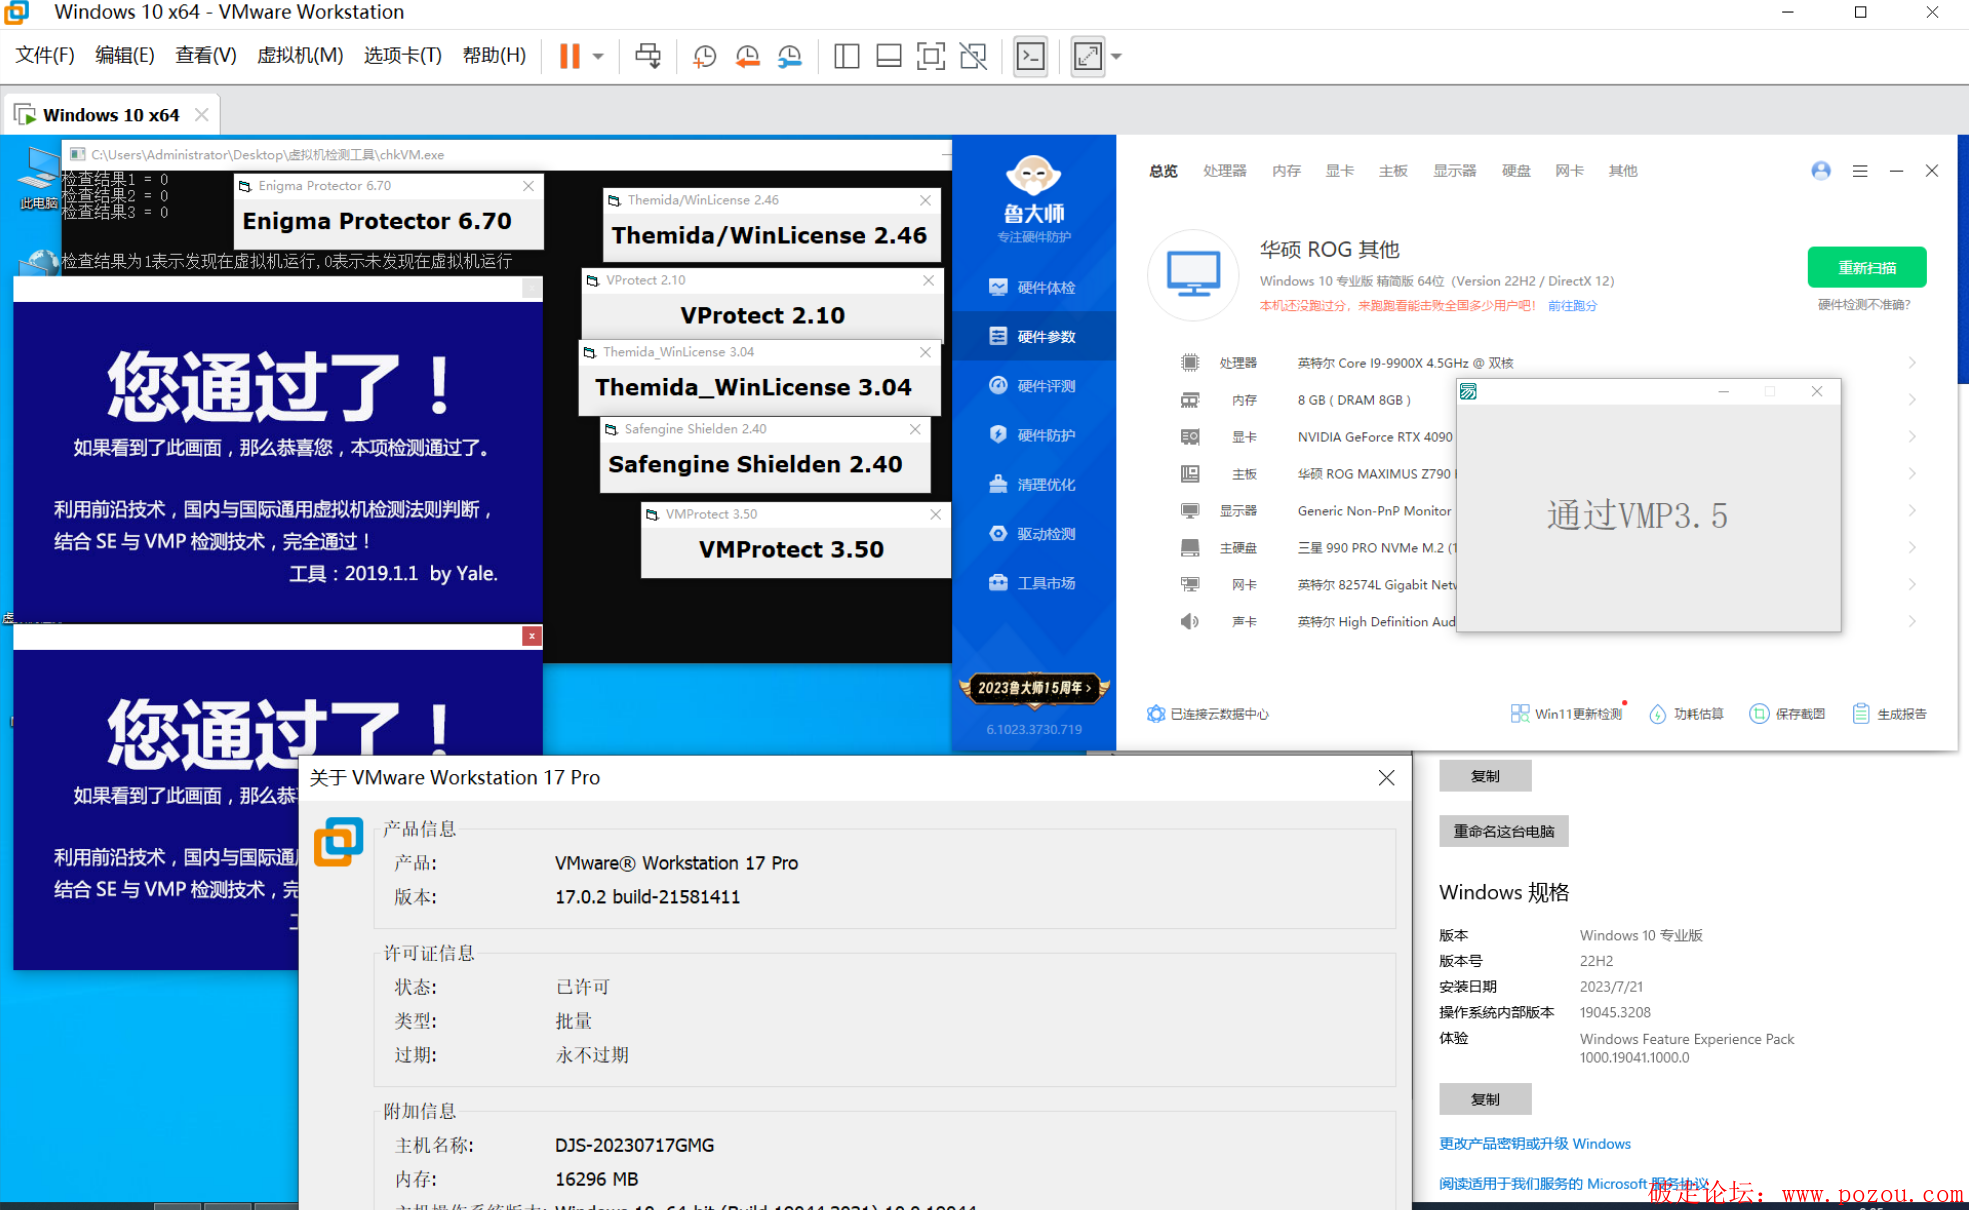Click the VMware pause virtual machine button
This screenshot has height=1210, width=1969.
(569, 56)
